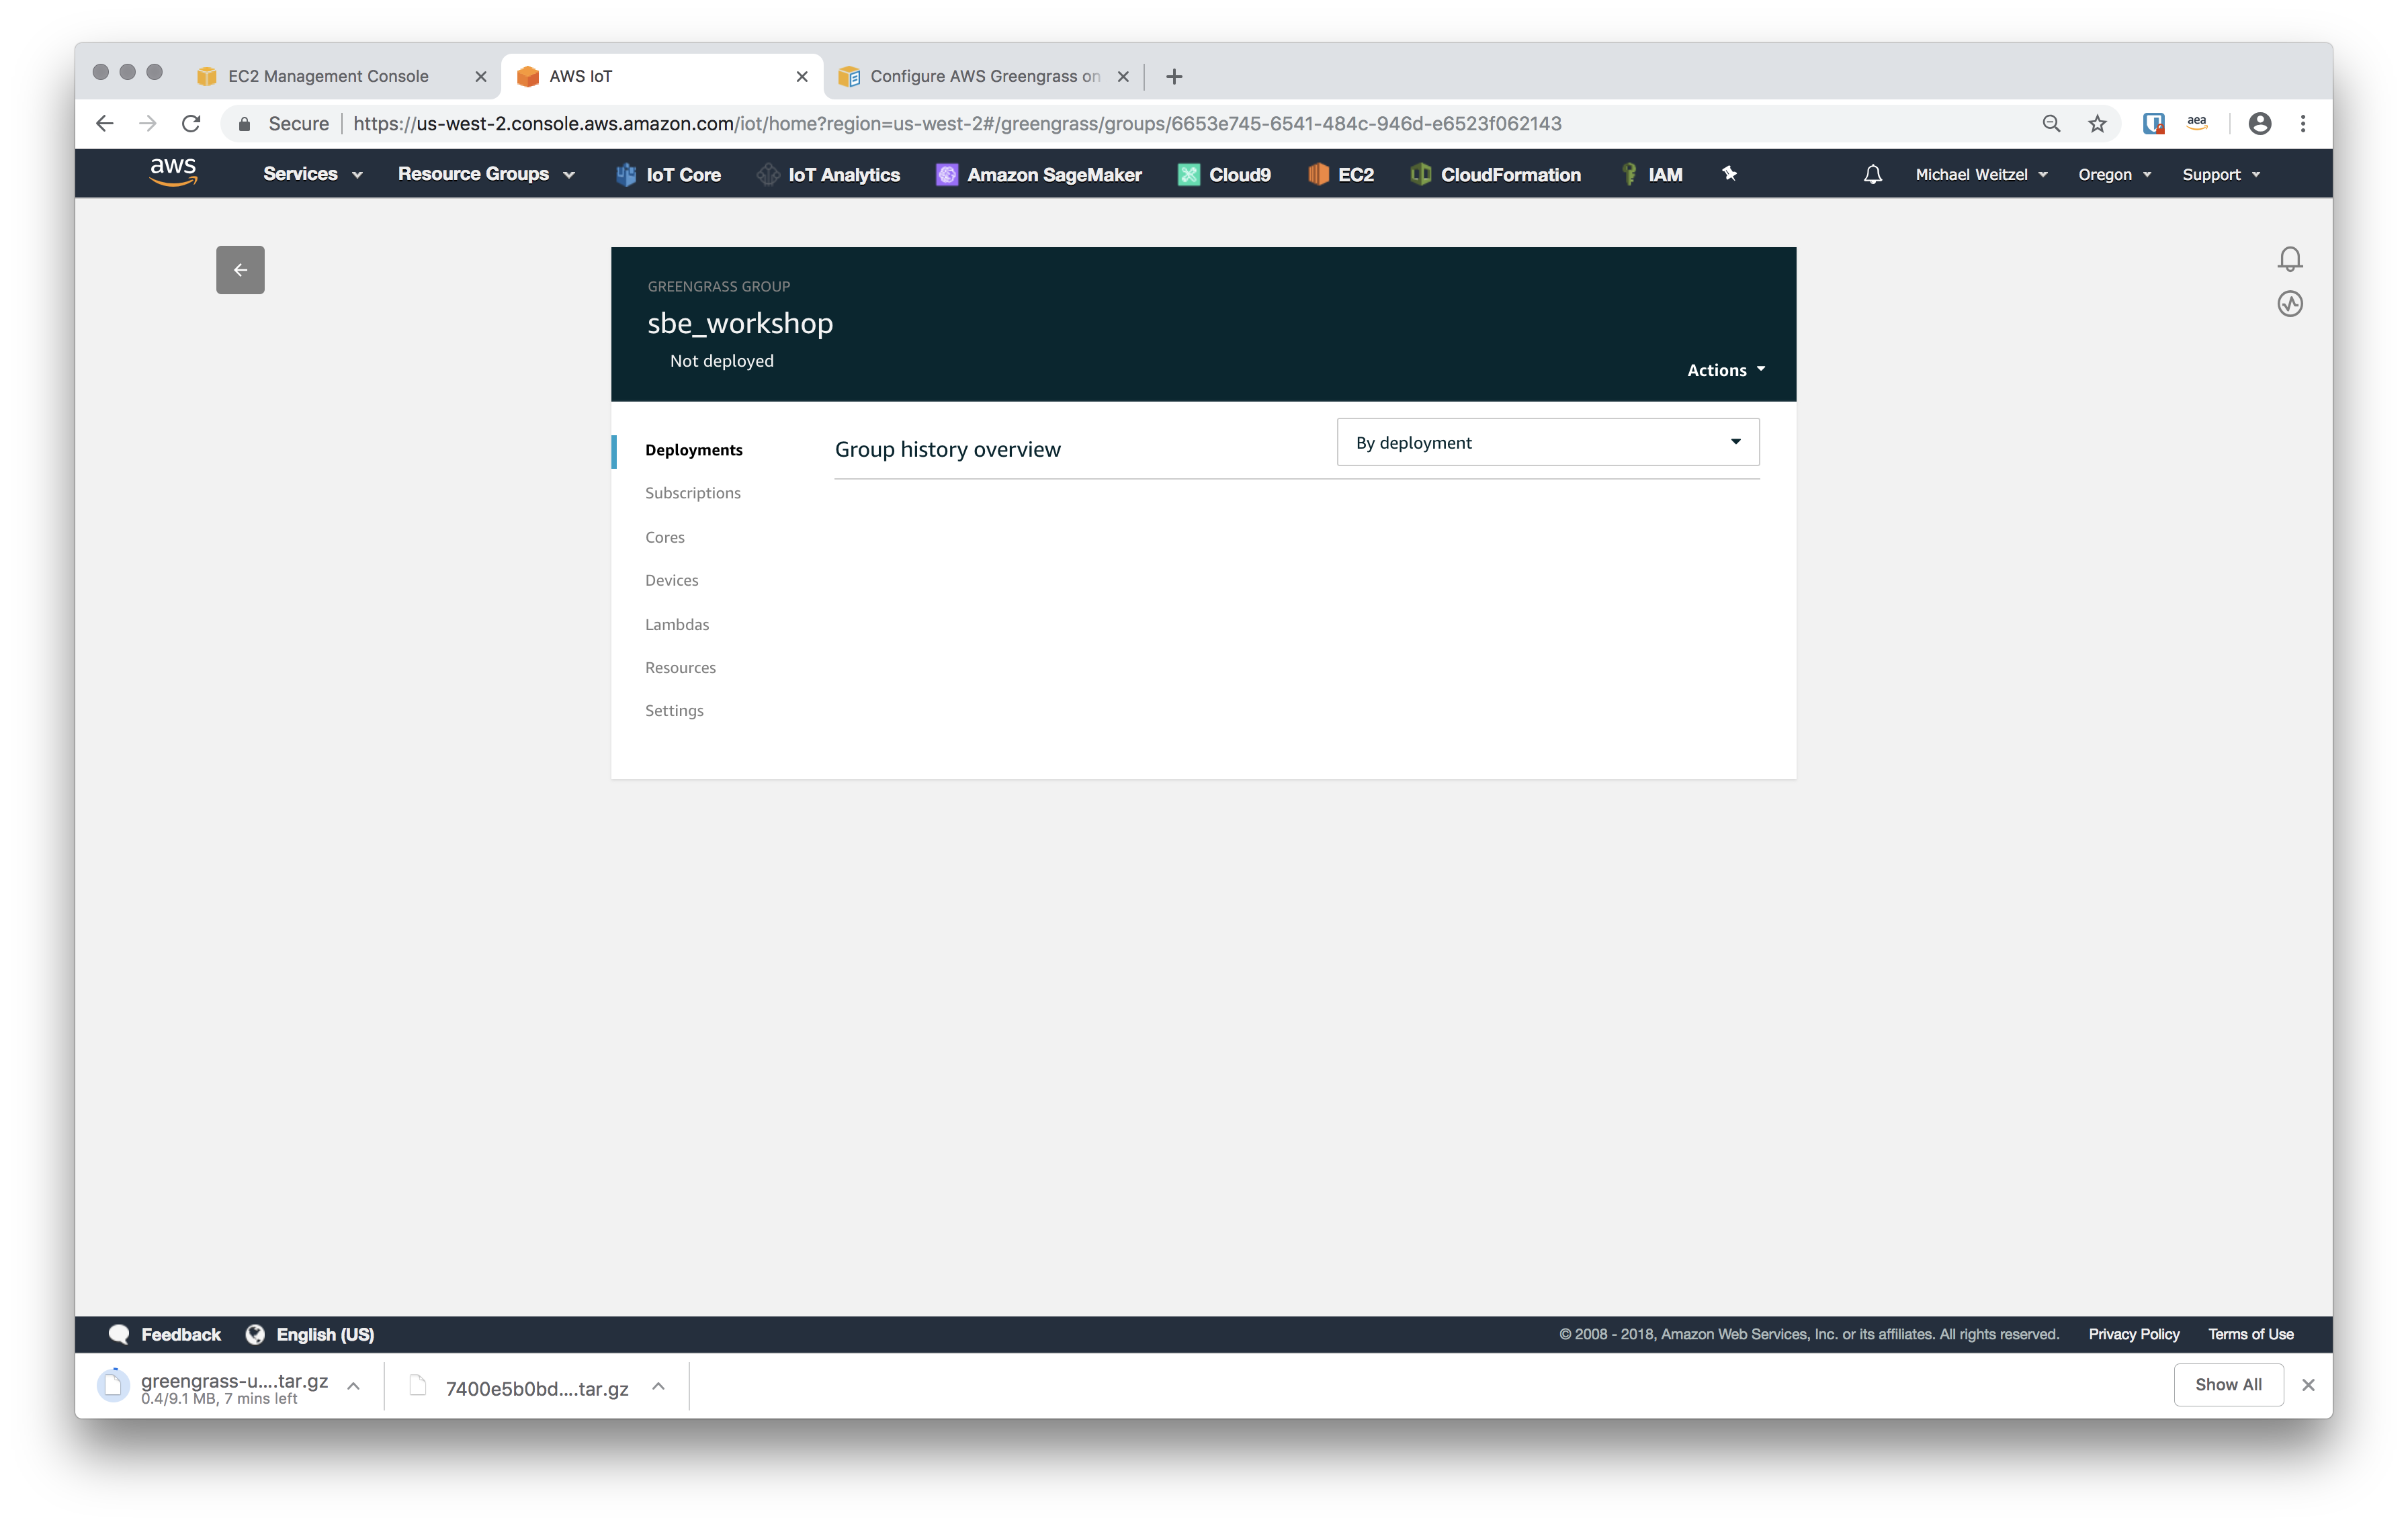Open the IoT console notifications bell
2408x1526 pixels.
[2289, 259]
